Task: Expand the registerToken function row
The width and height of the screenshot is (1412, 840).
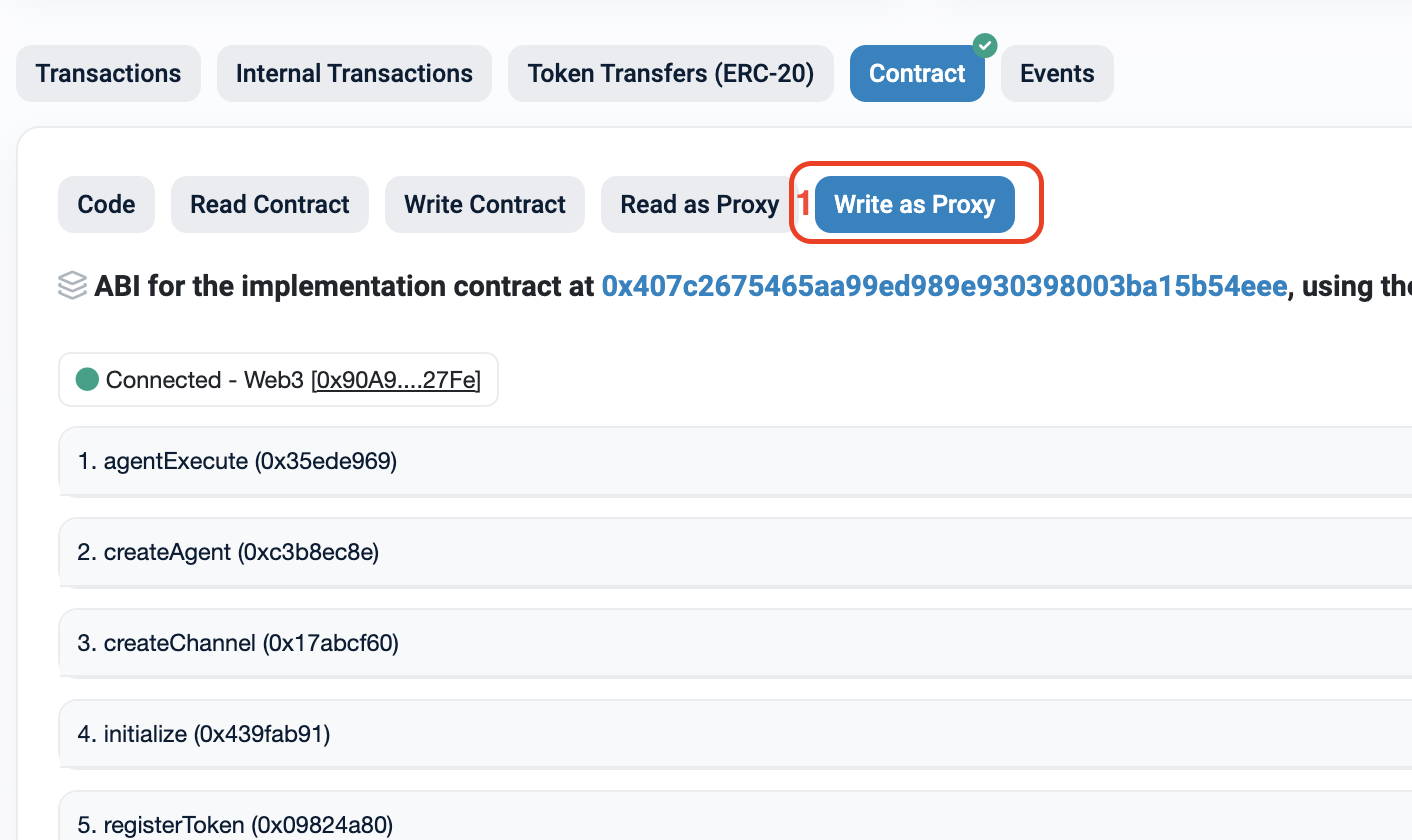Action: (x=235, y=825)
